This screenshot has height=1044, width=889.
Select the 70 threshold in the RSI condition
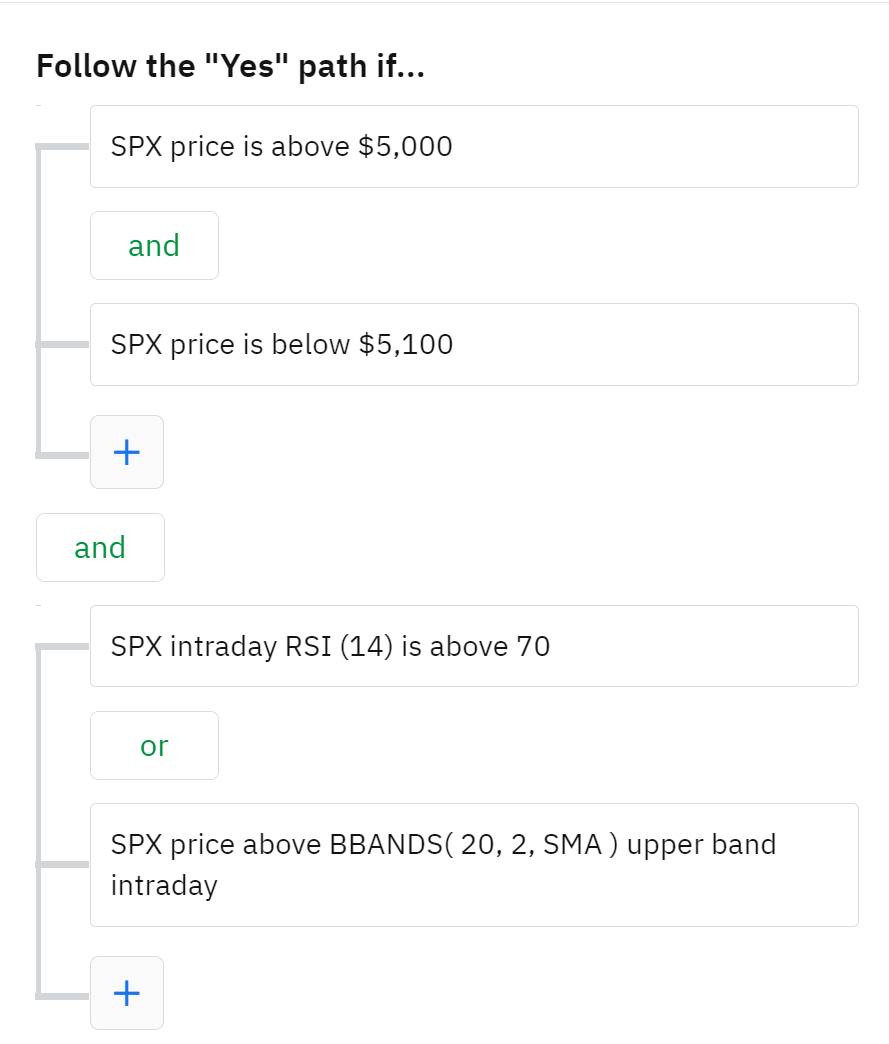[533, 647]
